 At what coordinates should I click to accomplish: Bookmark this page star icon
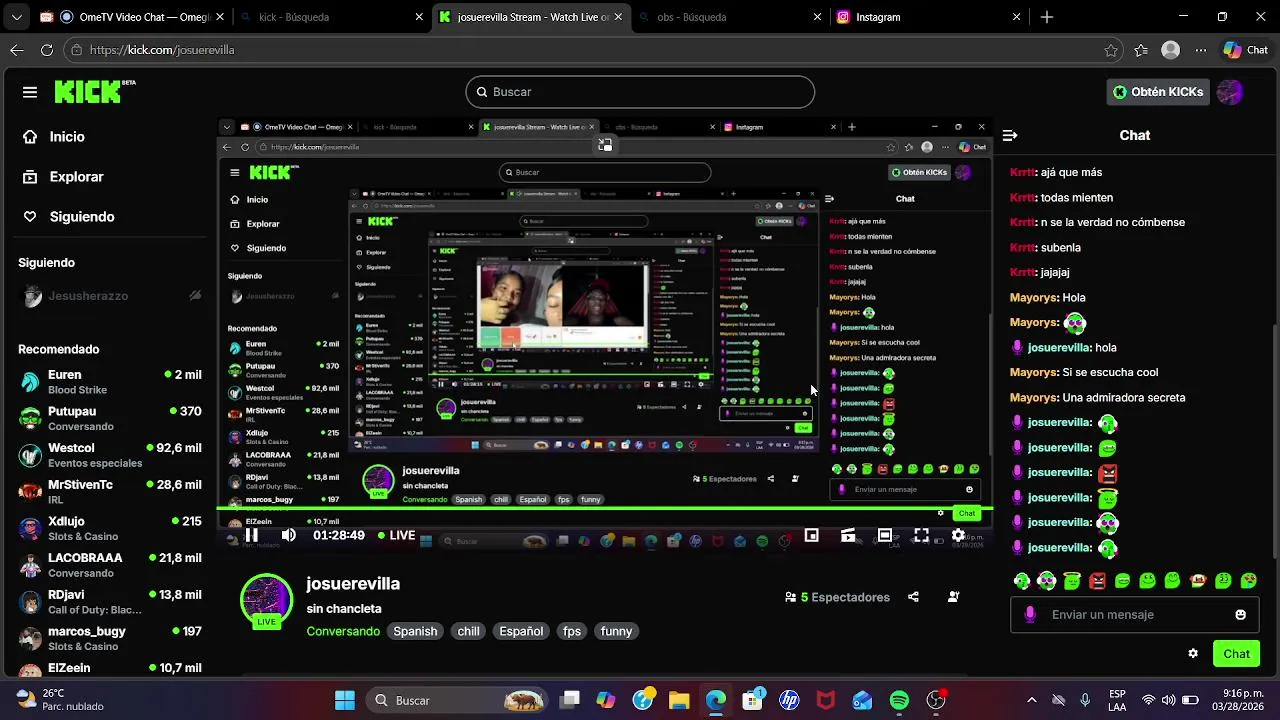tap(1111, 50)
